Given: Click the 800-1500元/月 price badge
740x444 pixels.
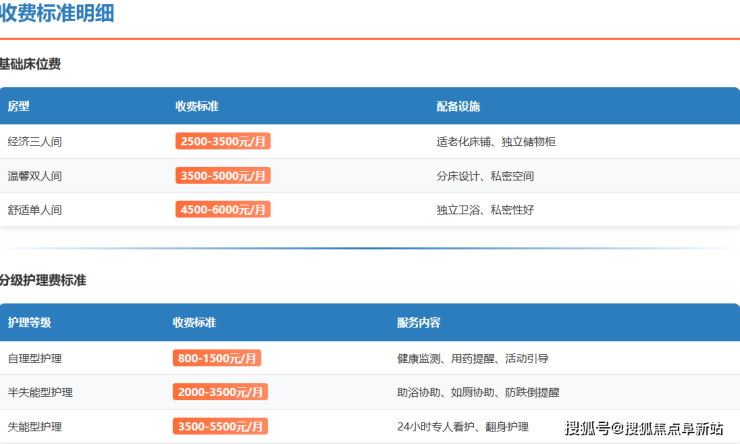Looking at the screenshot, I should click(x=217, y=358).
